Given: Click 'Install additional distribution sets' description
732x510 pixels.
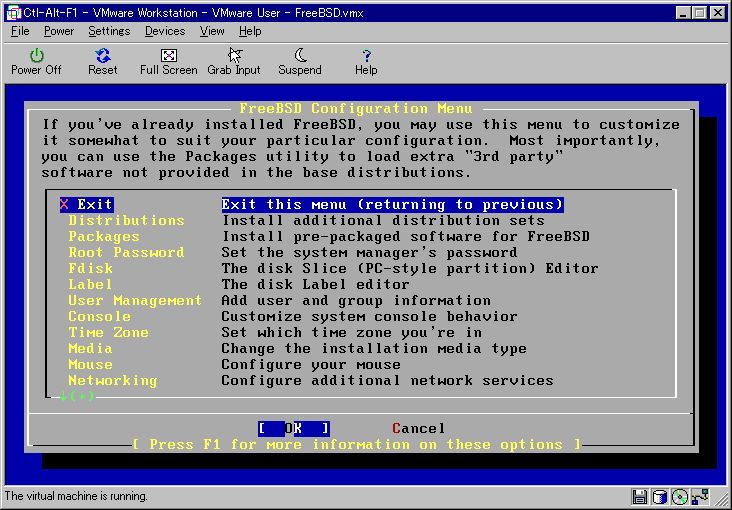Looking at the screenshot, I should tap(383, 220).
